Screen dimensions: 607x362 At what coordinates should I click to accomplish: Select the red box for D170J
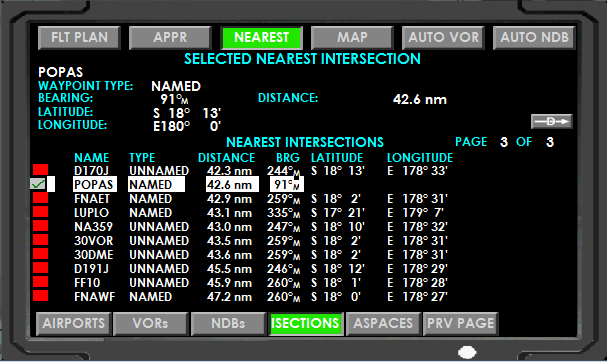click(40, 170)
